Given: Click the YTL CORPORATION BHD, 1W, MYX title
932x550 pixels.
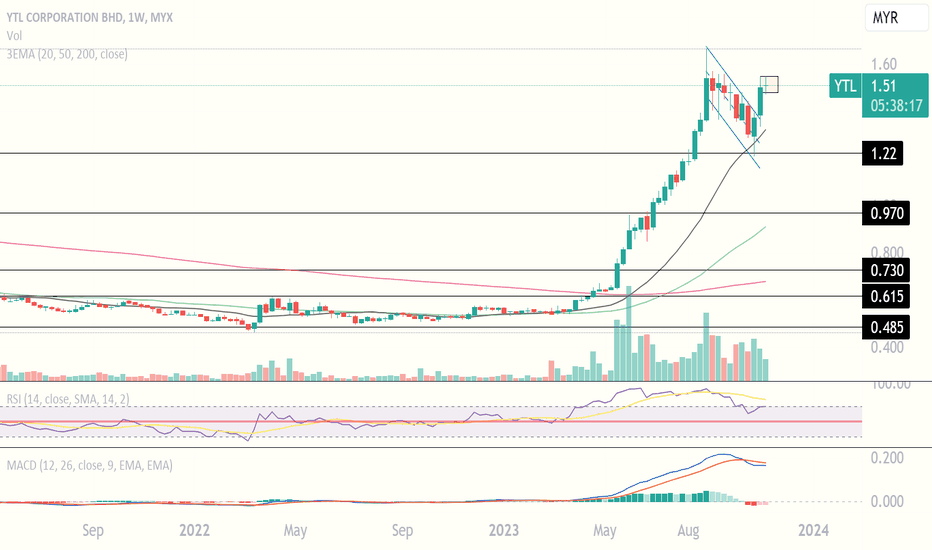Looking at the screenshot, I should coord(90,17).
